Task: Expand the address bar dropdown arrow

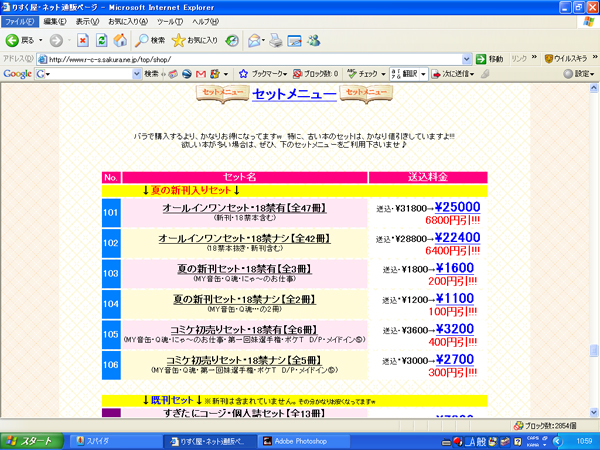Action: pyautogui.click(x=466, y=59)
